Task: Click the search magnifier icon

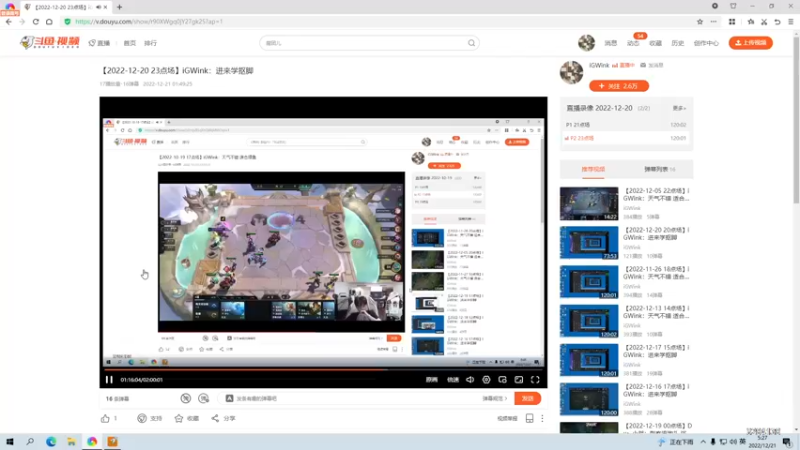Action: click(x=471, y=43)
